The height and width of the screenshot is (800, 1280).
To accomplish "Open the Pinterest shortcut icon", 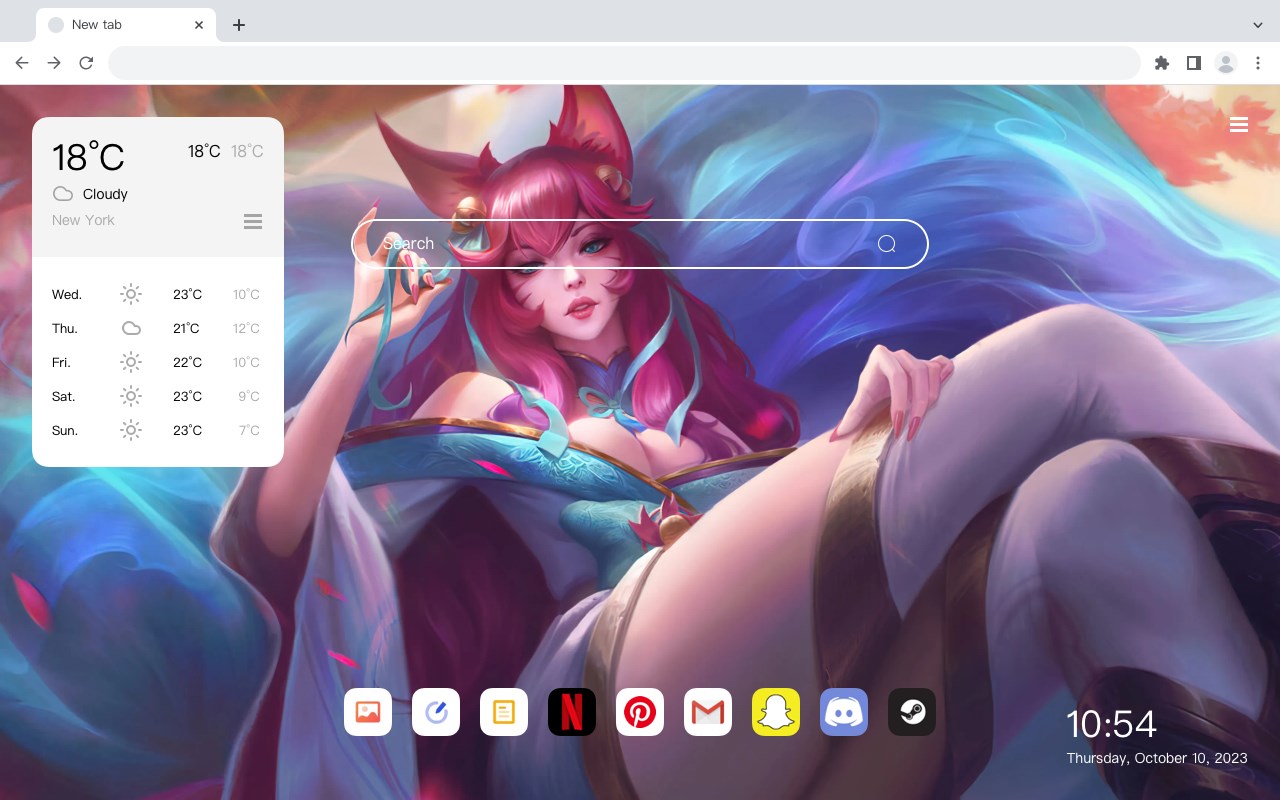I will [x=640, y=712].
